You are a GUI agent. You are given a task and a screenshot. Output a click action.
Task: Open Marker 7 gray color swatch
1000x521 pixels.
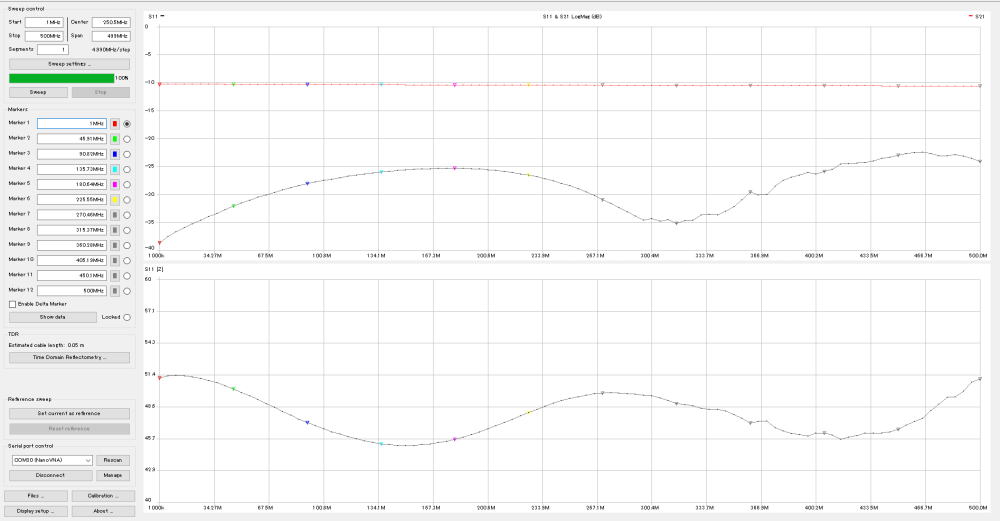pyautogui.click(x=115, y=215)
